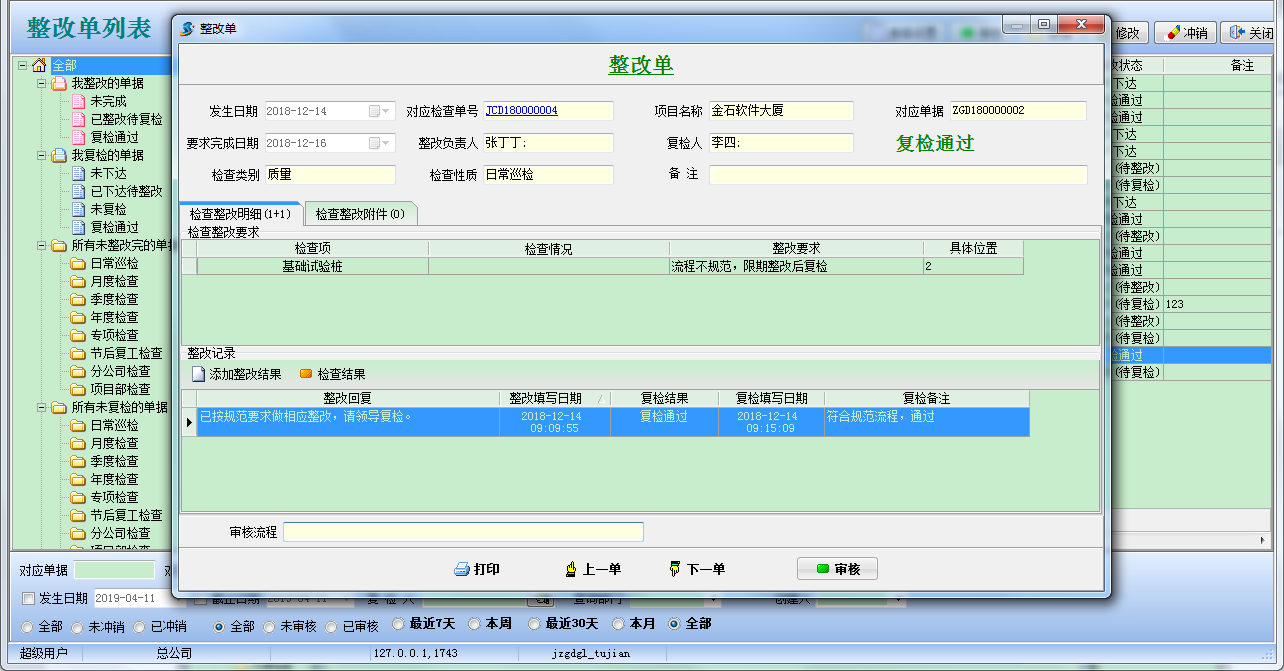The width and height of the screenshot is (1284, 671).
Task: Select 专项检查 under 所有未复检的单据
Action: (114, 497)
